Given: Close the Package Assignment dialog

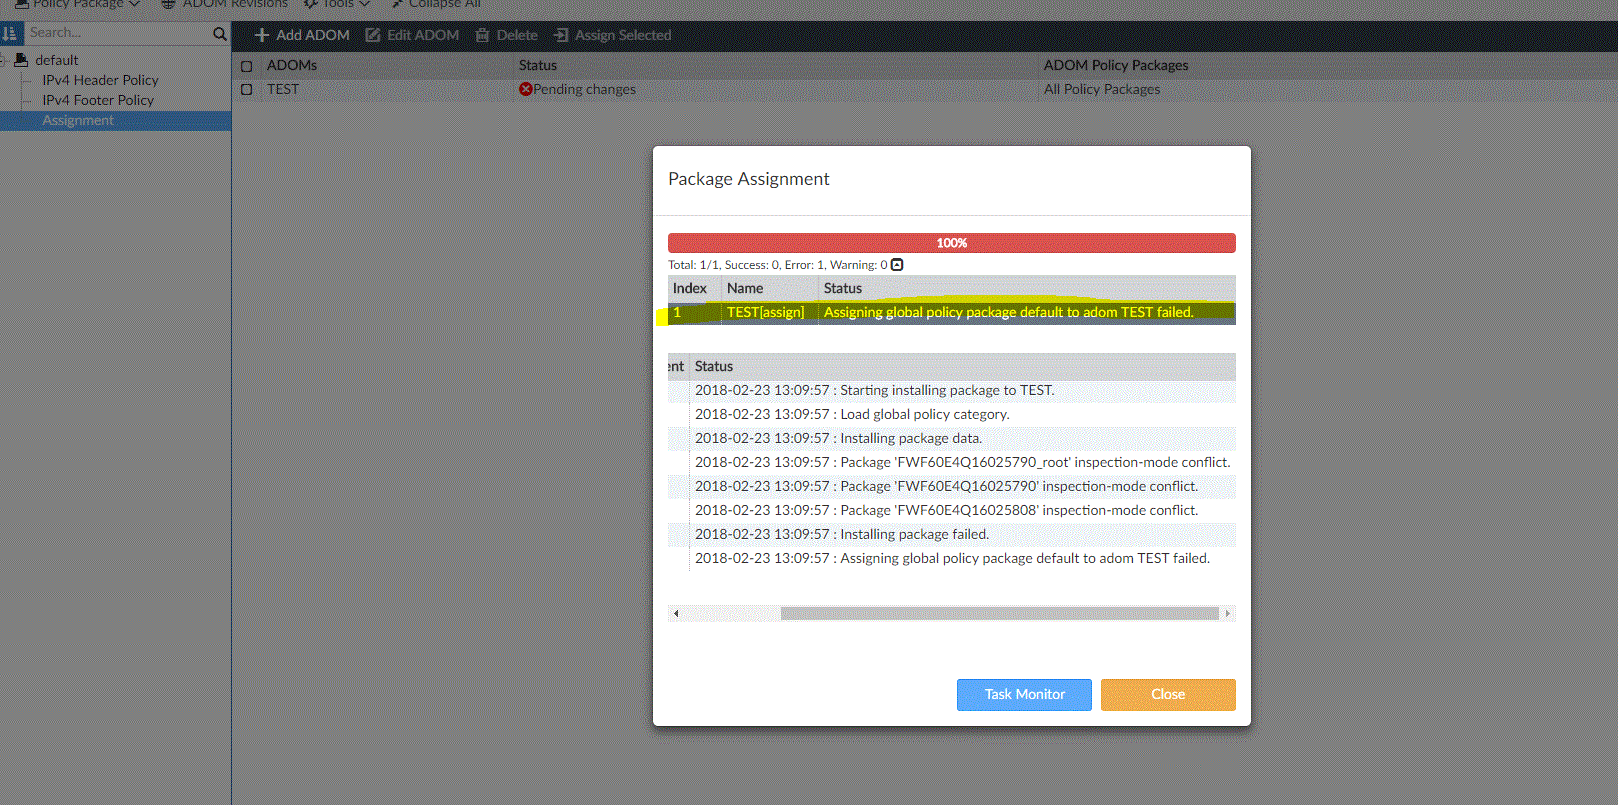Looking at the screenshot, I should [1168, 694].
